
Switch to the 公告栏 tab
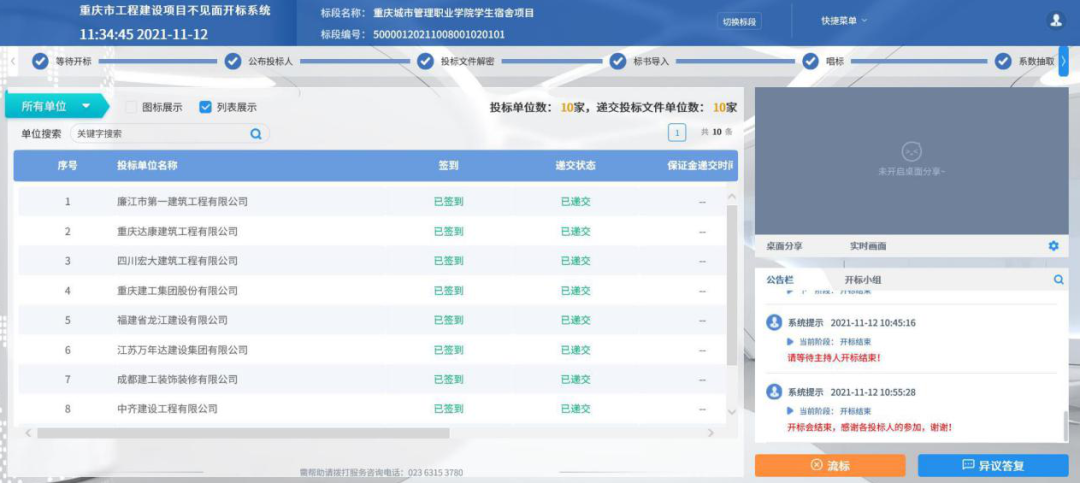[780, 280]
